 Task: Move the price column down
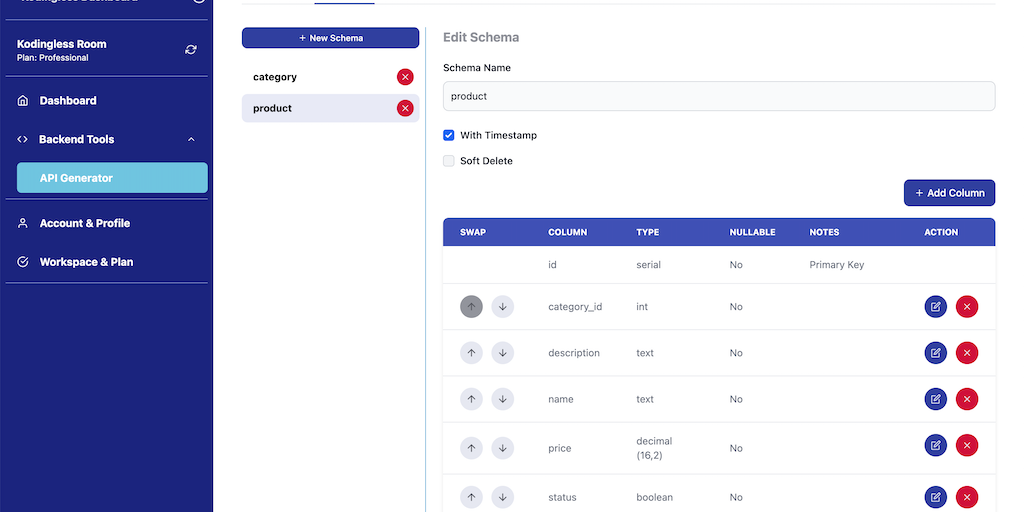(502, 448)
